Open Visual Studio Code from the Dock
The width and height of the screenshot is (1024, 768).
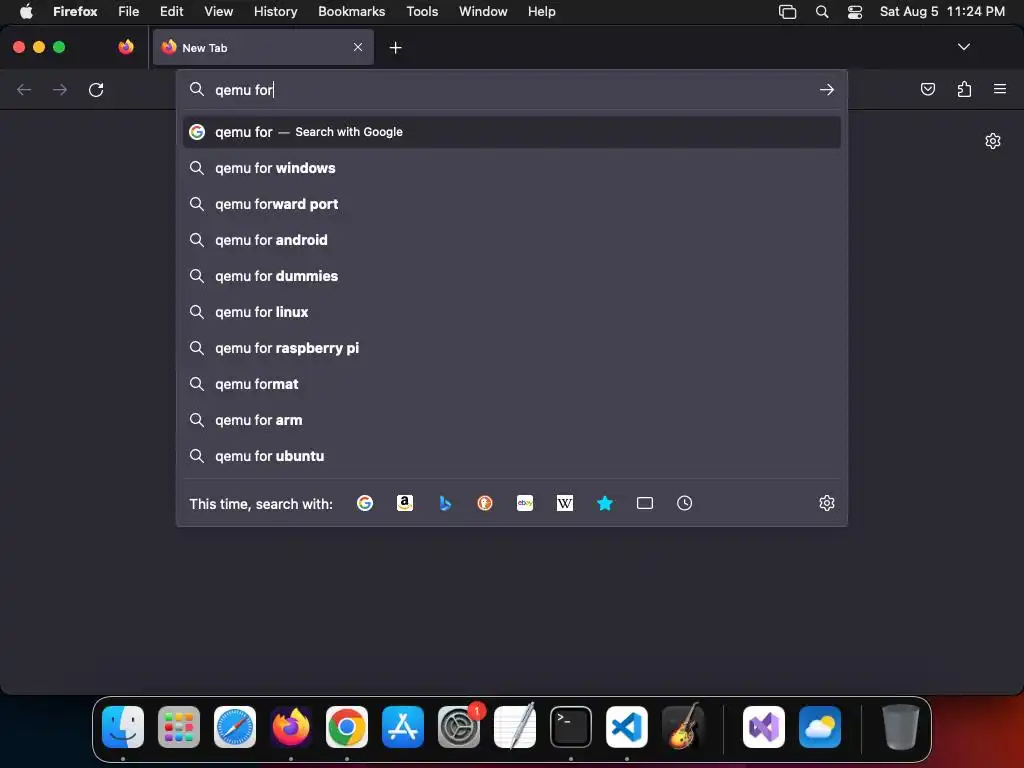[627, 727]
